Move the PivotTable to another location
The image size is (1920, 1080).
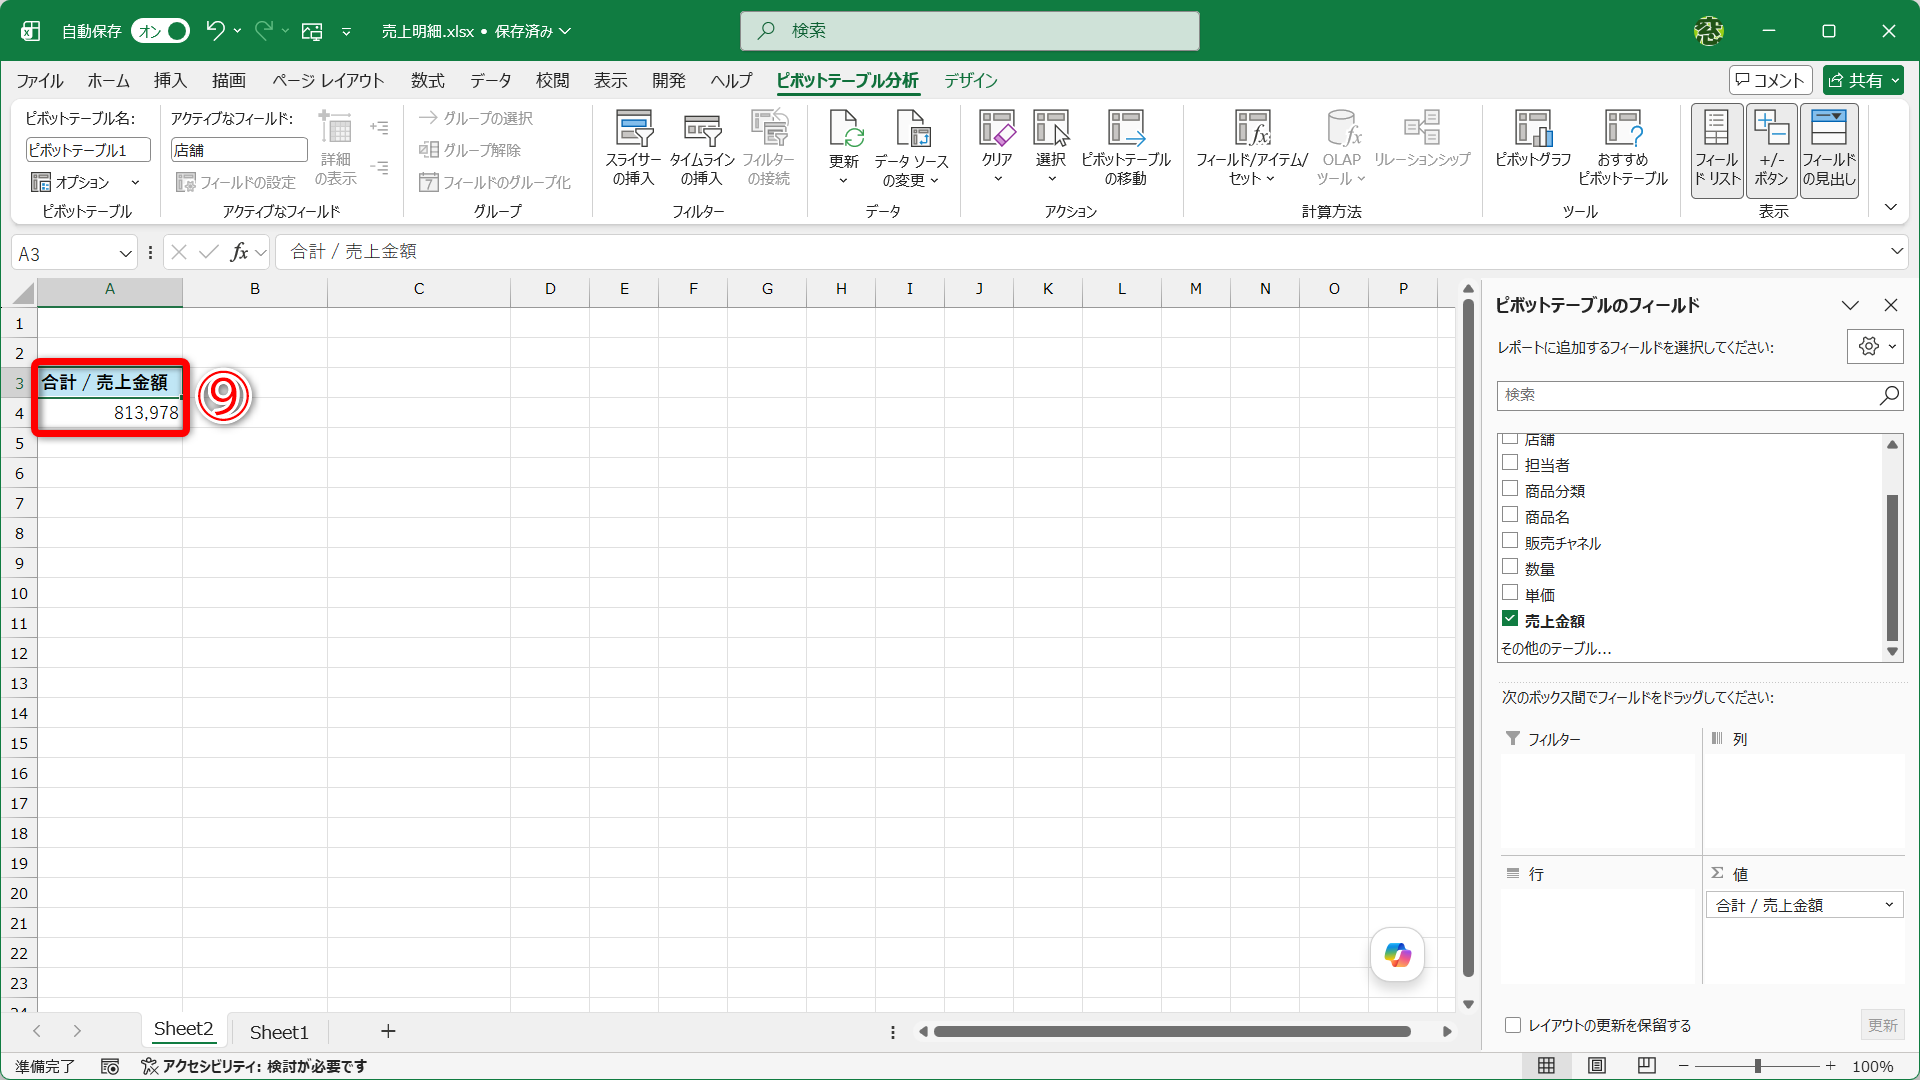(x=1126, y=148)
